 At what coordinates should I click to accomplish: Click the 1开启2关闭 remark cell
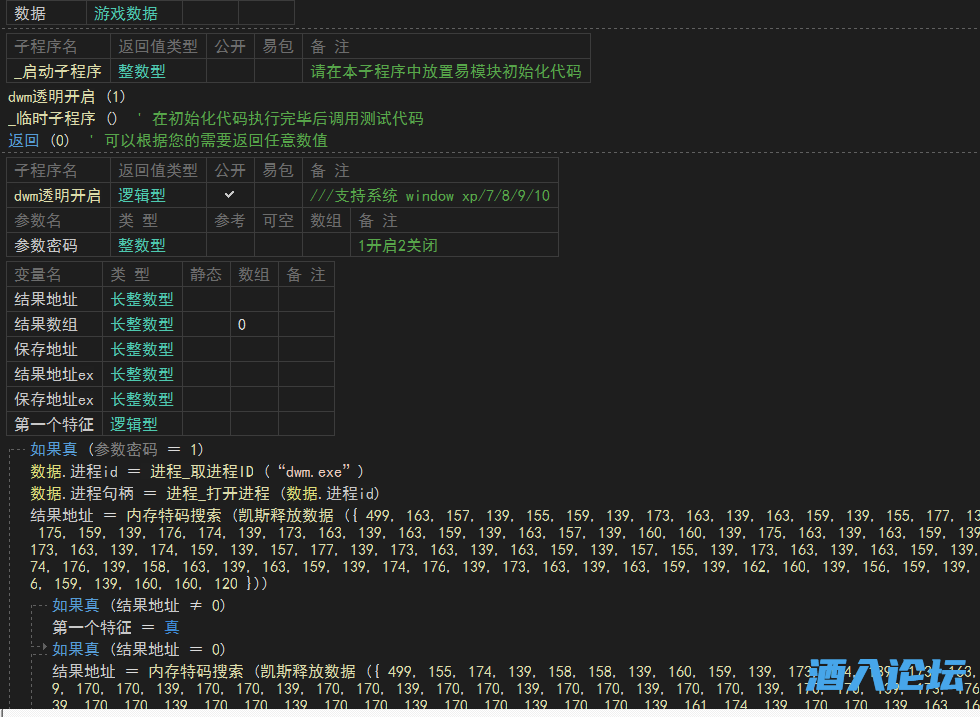point(398,245)
